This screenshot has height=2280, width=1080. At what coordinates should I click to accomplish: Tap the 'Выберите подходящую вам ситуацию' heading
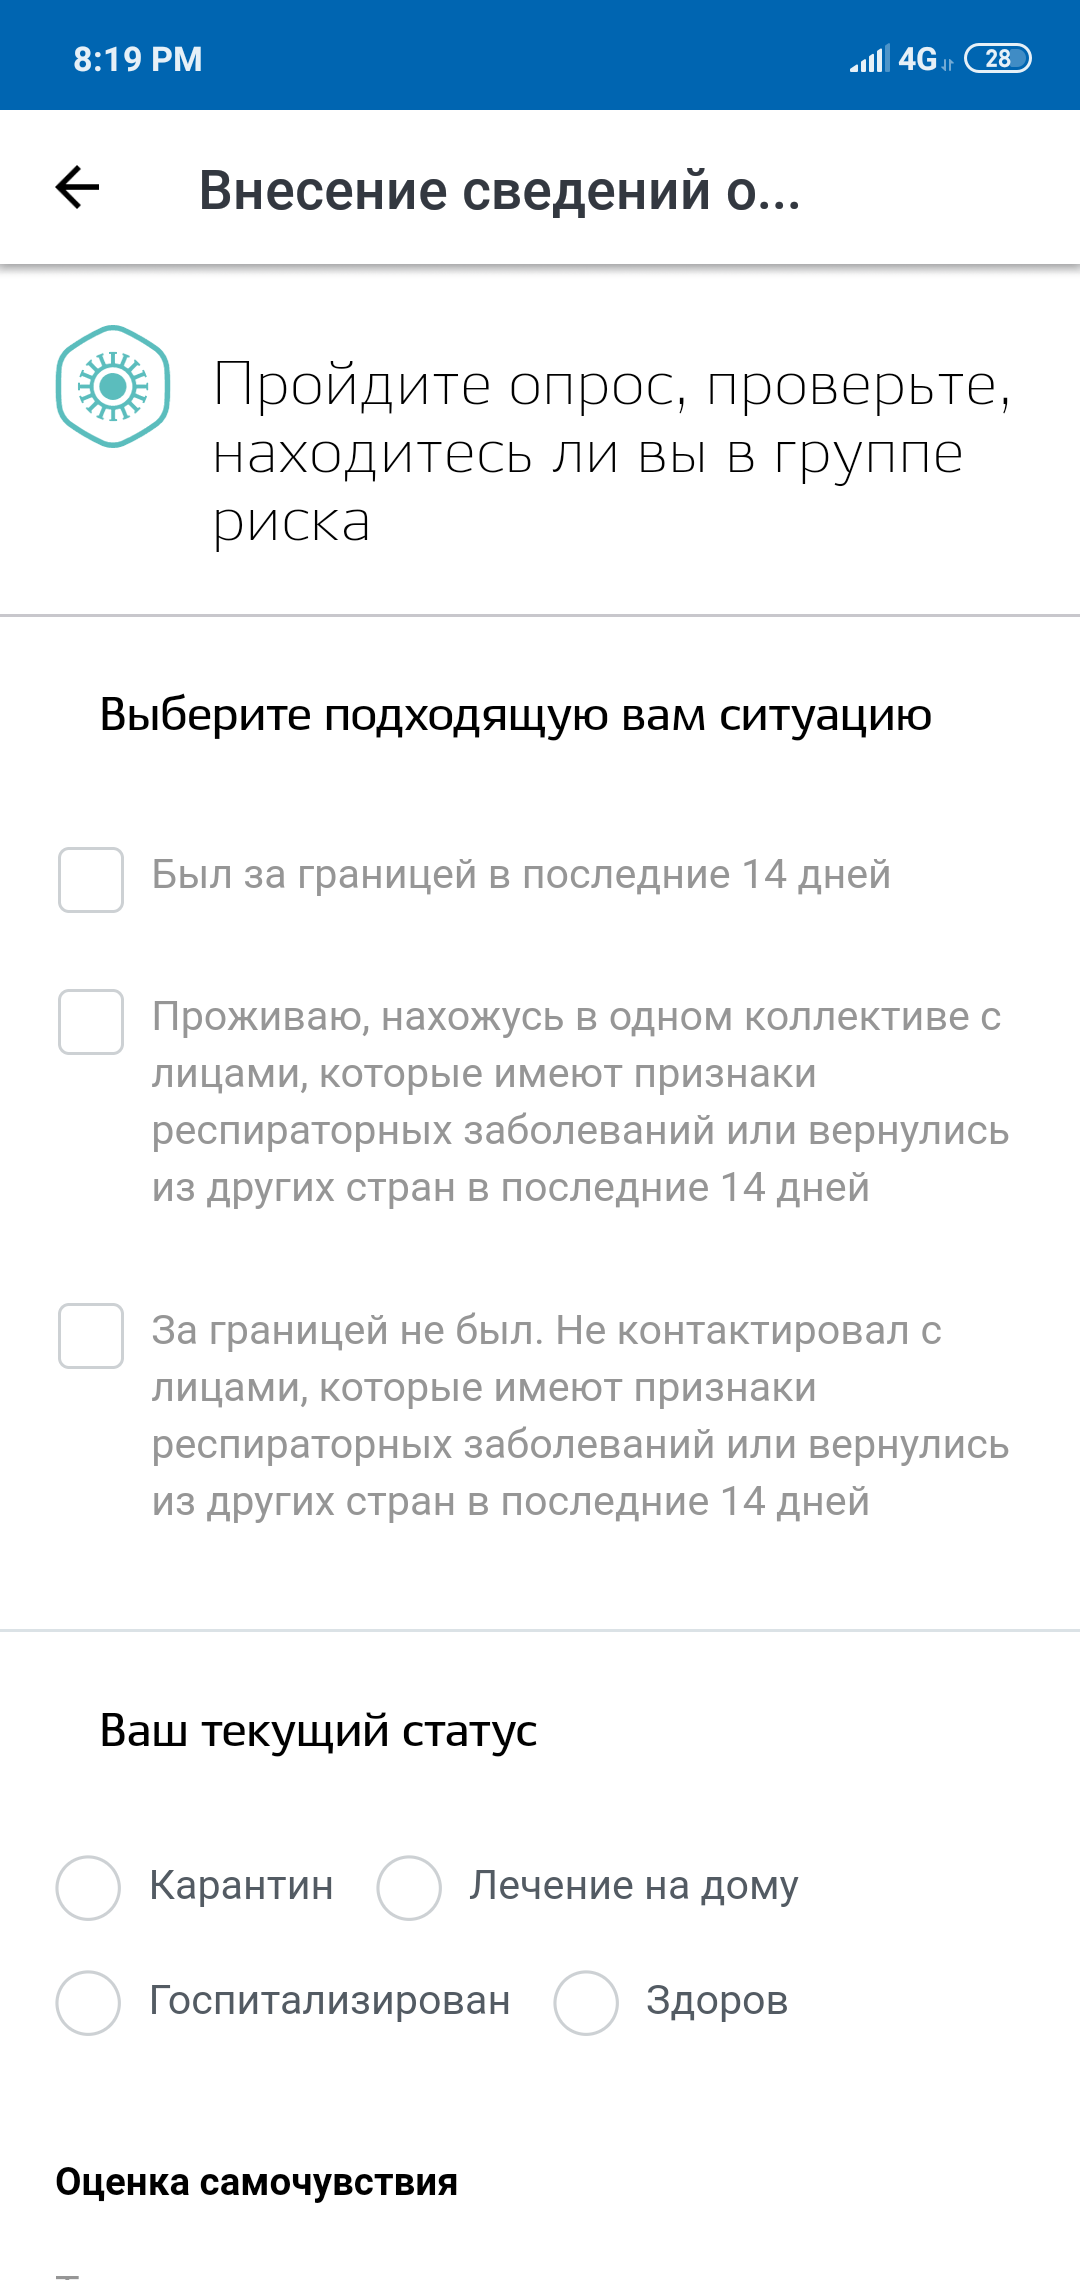click(516, 715)
